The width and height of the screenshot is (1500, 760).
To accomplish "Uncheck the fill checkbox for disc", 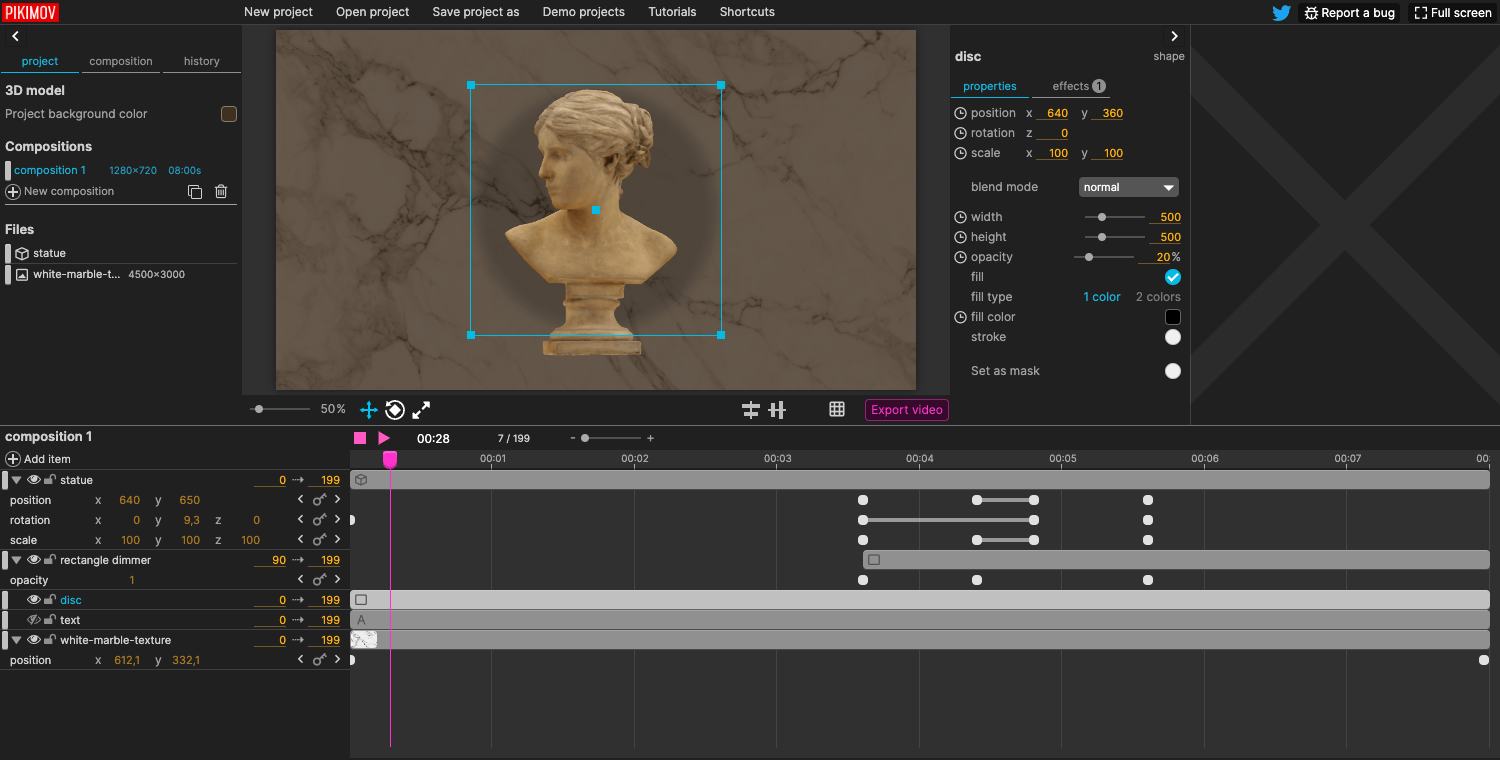I will (x=1172, y=277).
